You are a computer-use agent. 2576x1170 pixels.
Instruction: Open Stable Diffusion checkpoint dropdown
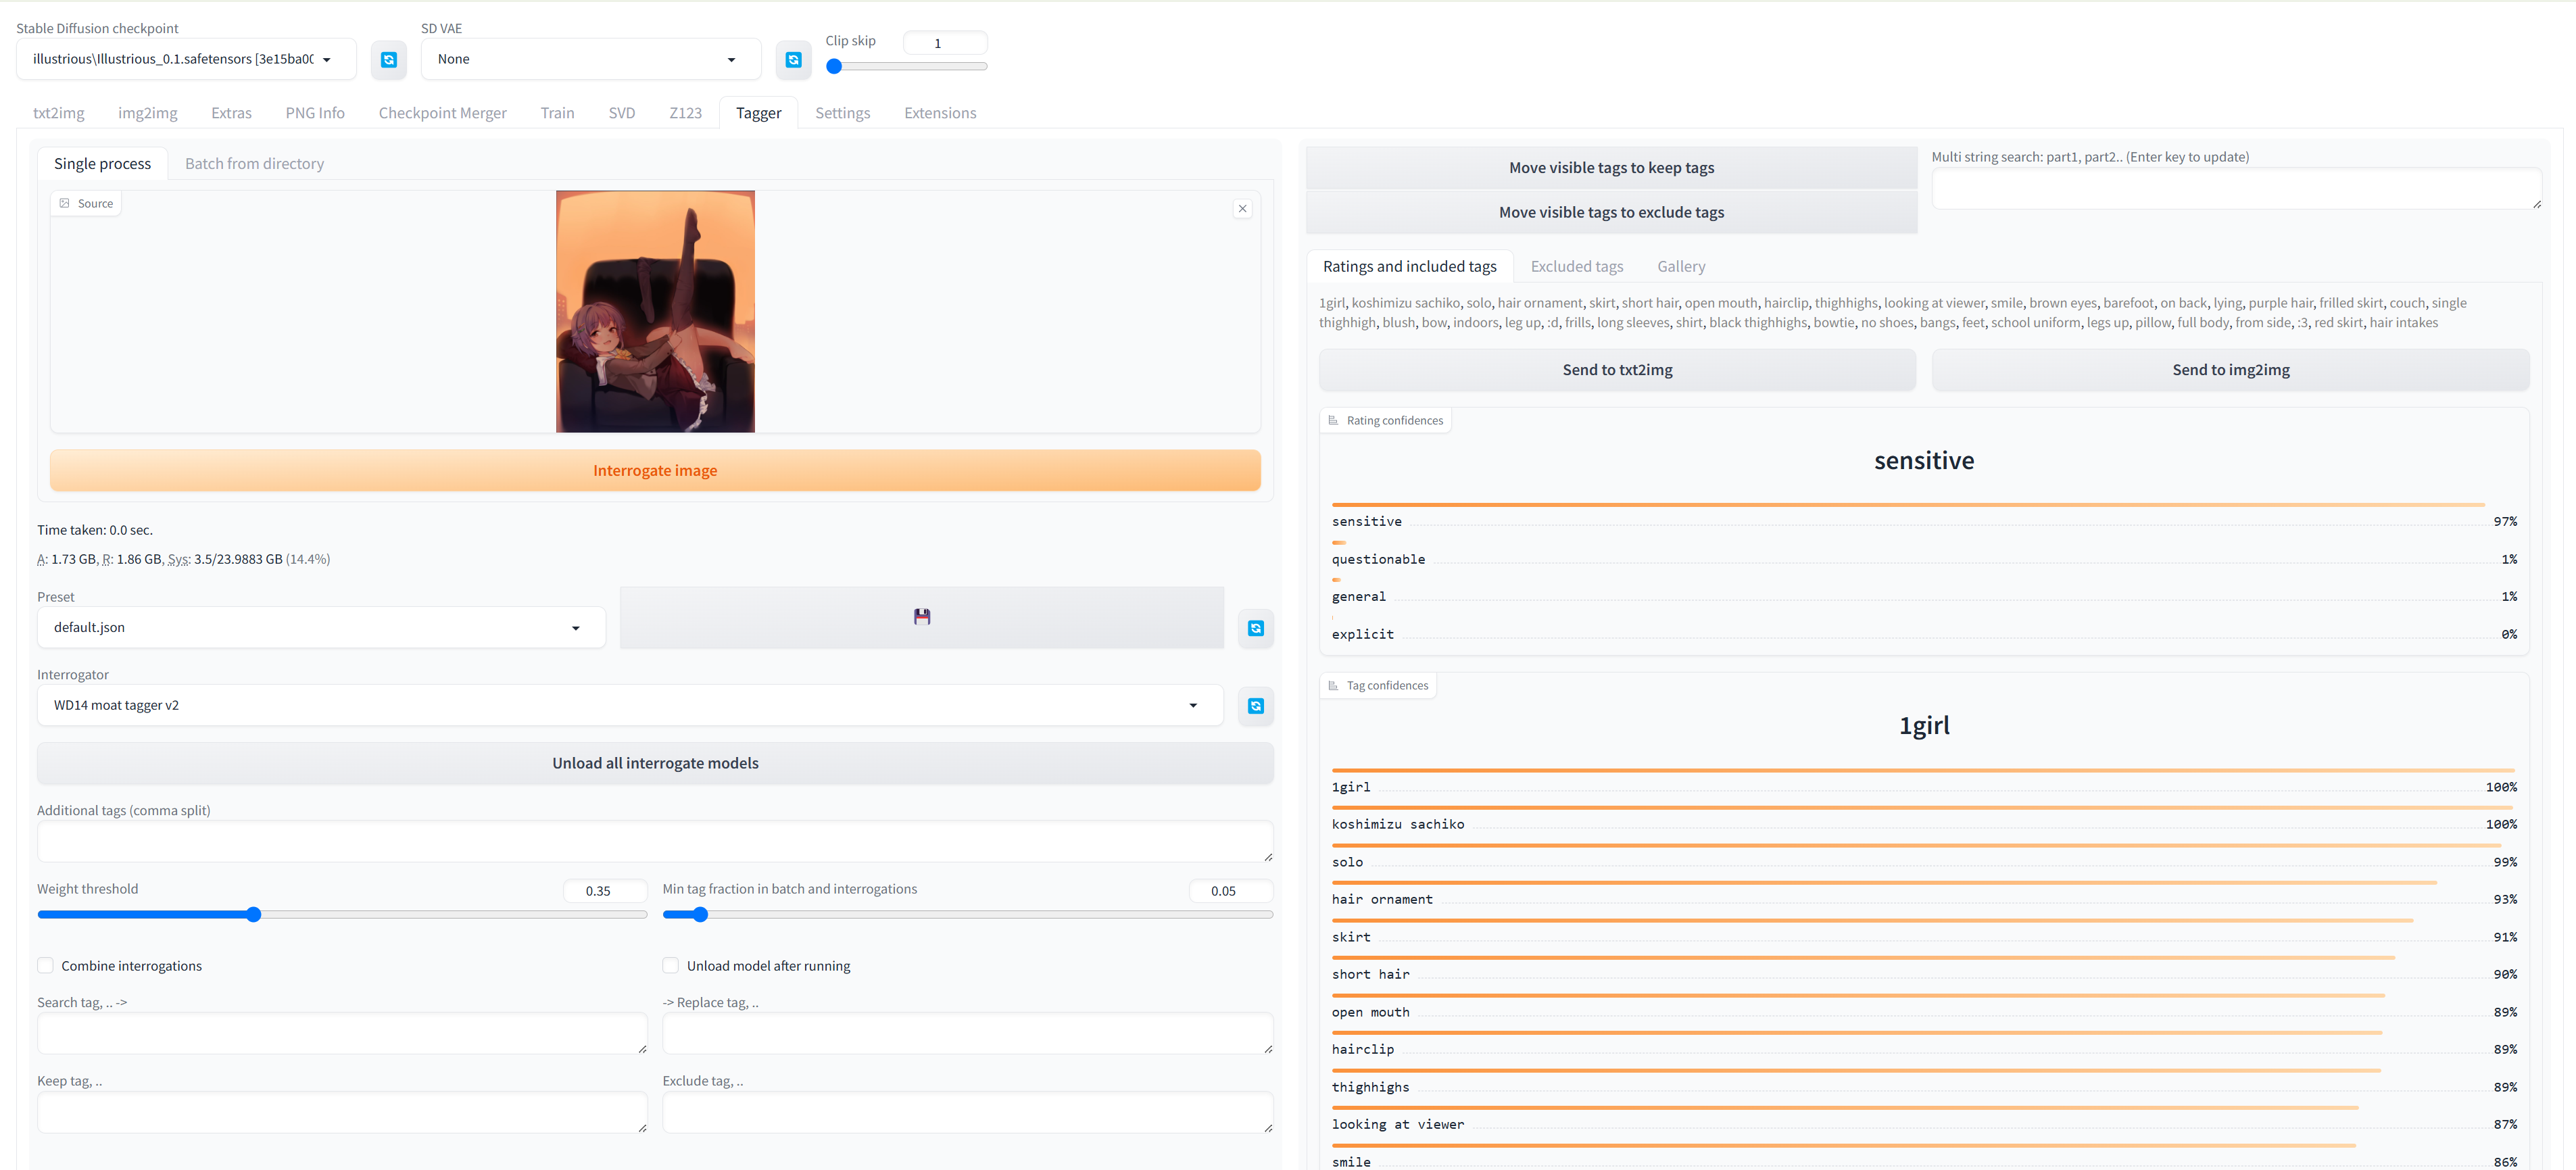point(186,59)
